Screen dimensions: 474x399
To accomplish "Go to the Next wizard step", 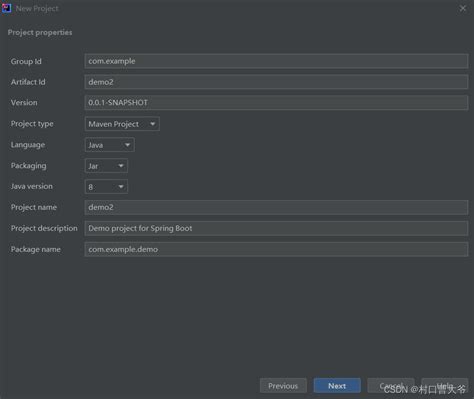I will (x=337, y=386).
